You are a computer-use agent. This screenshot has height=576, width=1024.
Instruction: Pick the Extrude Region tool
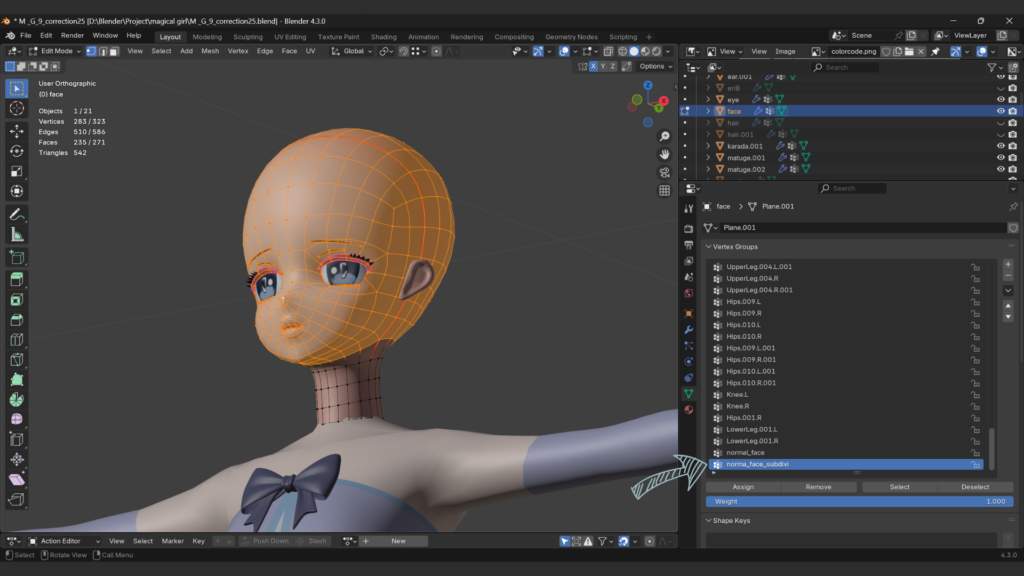point(17,279)
